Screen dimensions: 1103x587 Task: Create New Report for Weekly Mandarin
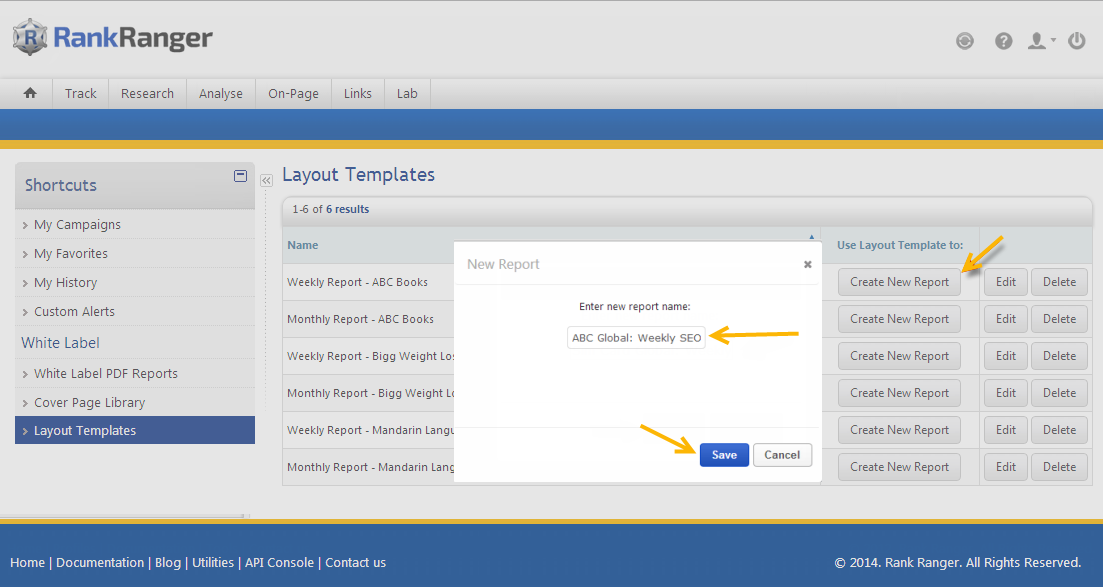[899, 429]
